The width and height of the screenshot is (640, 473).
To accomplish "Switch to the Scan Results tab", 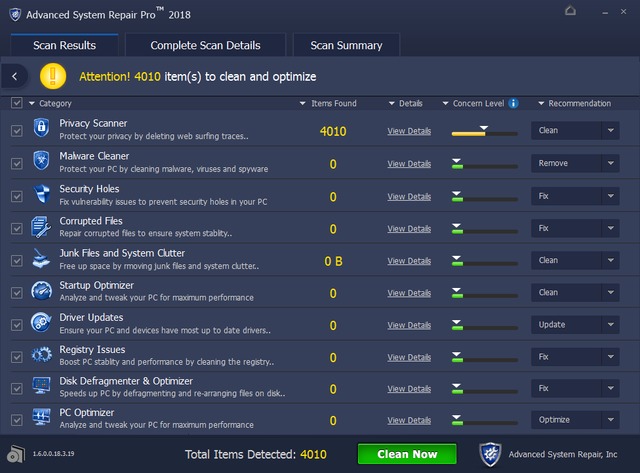I will [64, 45].
